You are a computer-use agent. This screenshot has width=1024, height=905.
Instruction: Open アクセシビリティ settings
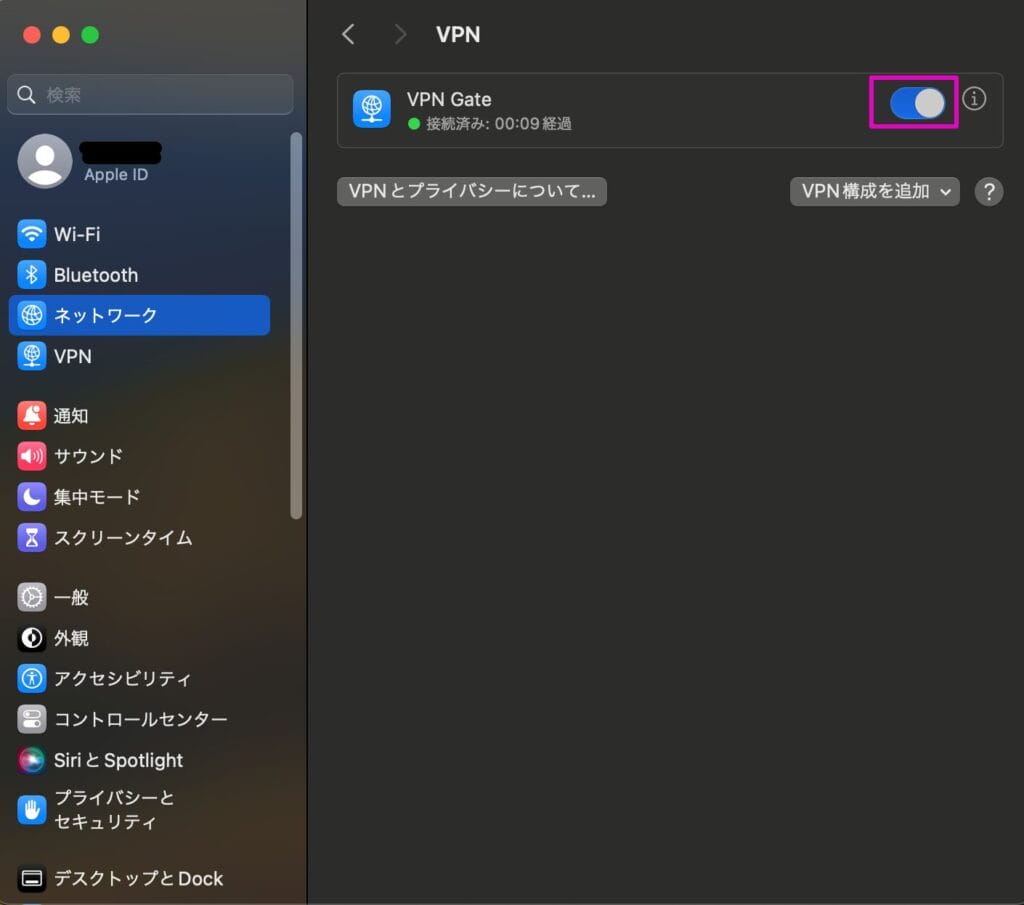point(139,678)
